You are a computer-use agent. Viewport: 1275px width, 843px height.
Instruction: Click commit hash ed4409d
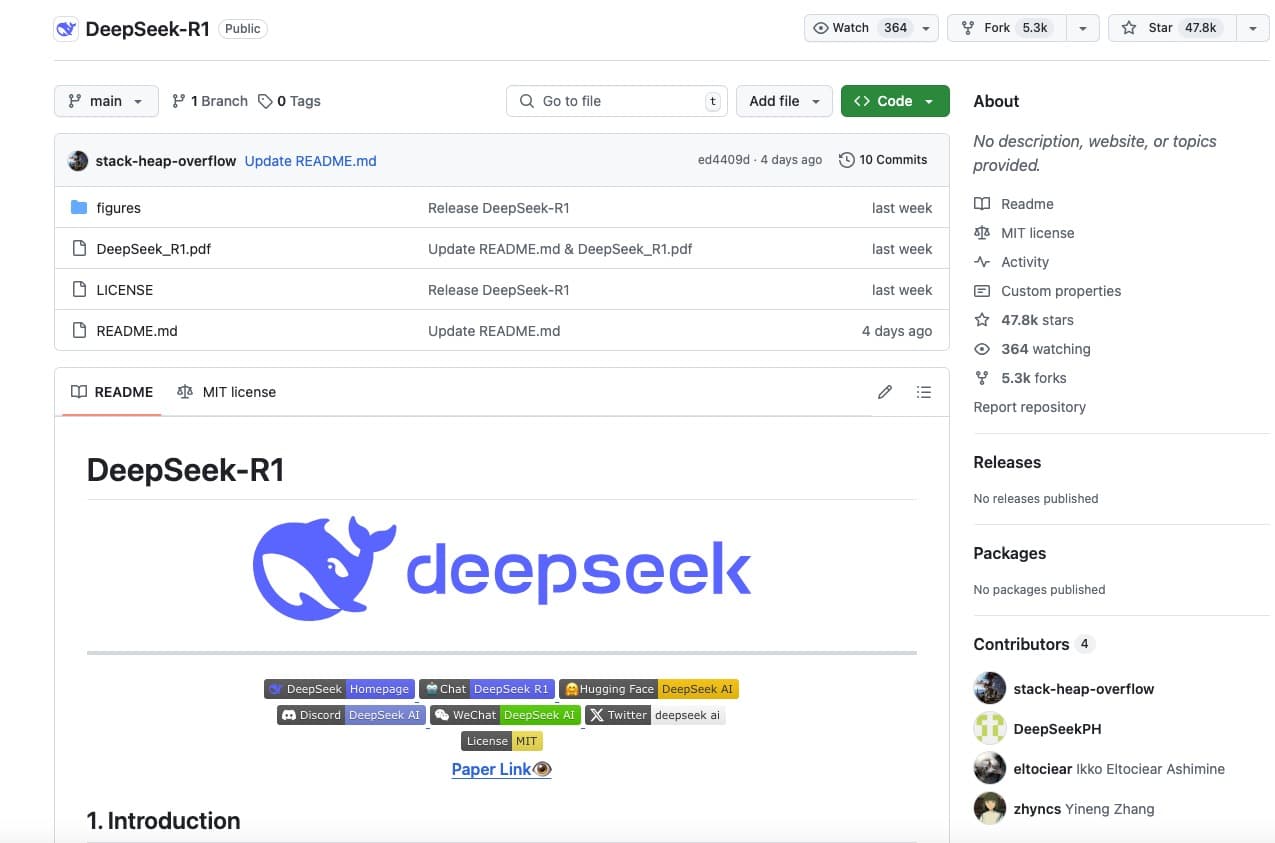[723, 160]
